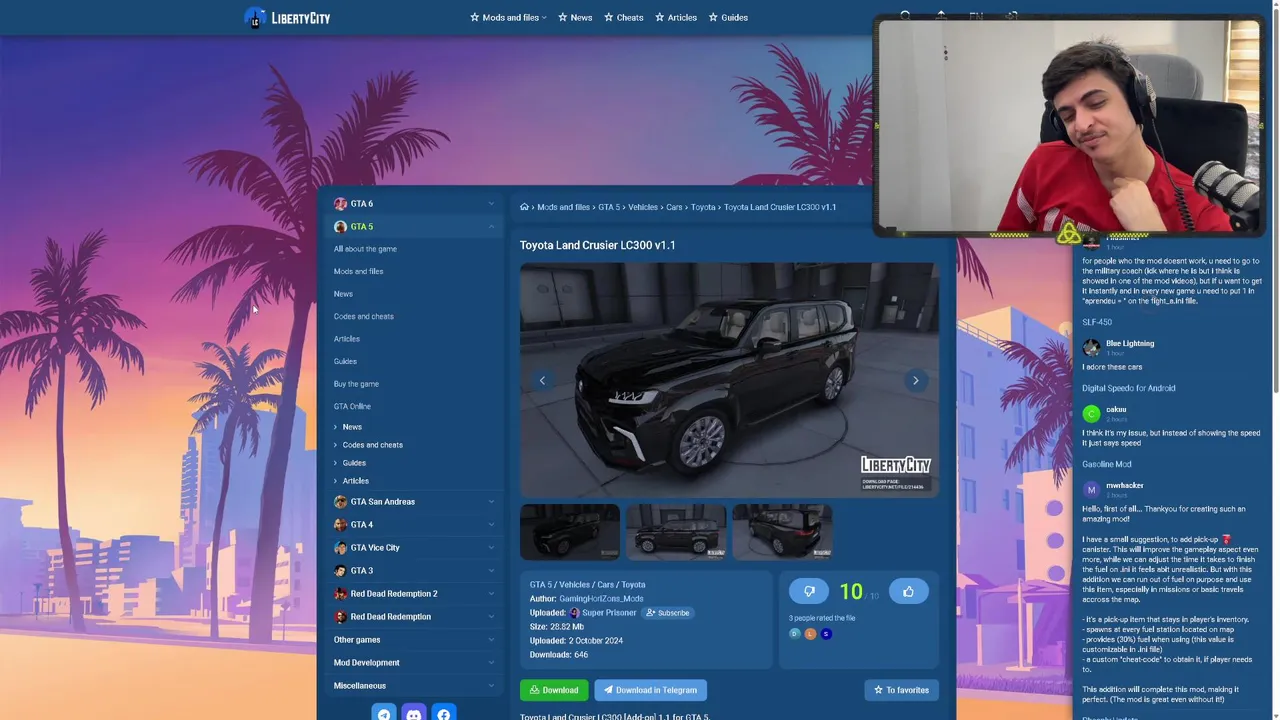Open the Mods and files top menu
The height and width of the screenshot is (720, 1280).
(508, 18)
